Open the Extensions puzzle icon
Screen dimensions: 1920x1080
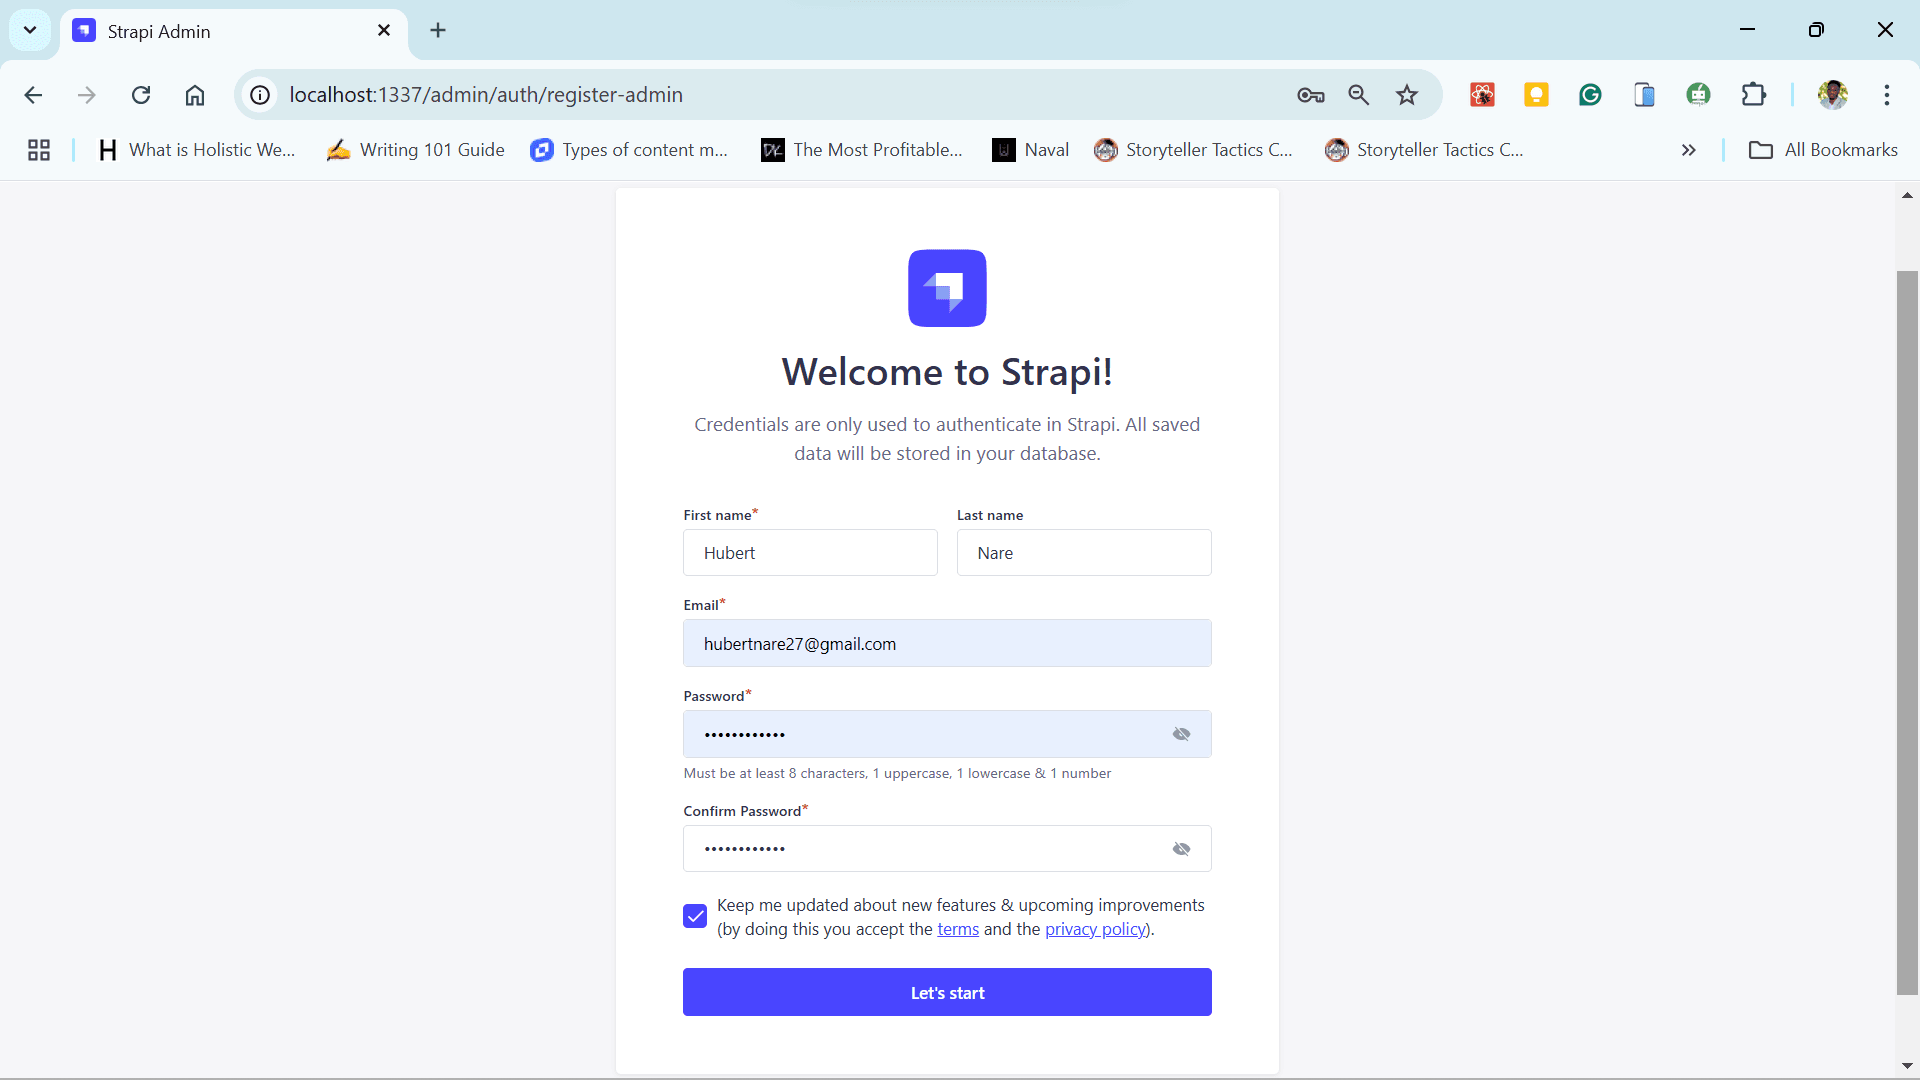1753,95
